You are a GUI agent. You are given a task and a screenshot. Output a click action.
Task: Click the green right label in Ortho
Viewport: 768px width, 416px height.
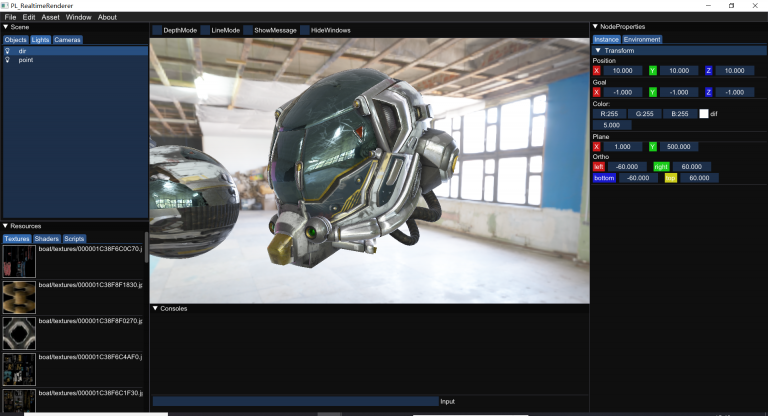pyautogui.click(x=661, y=166)
